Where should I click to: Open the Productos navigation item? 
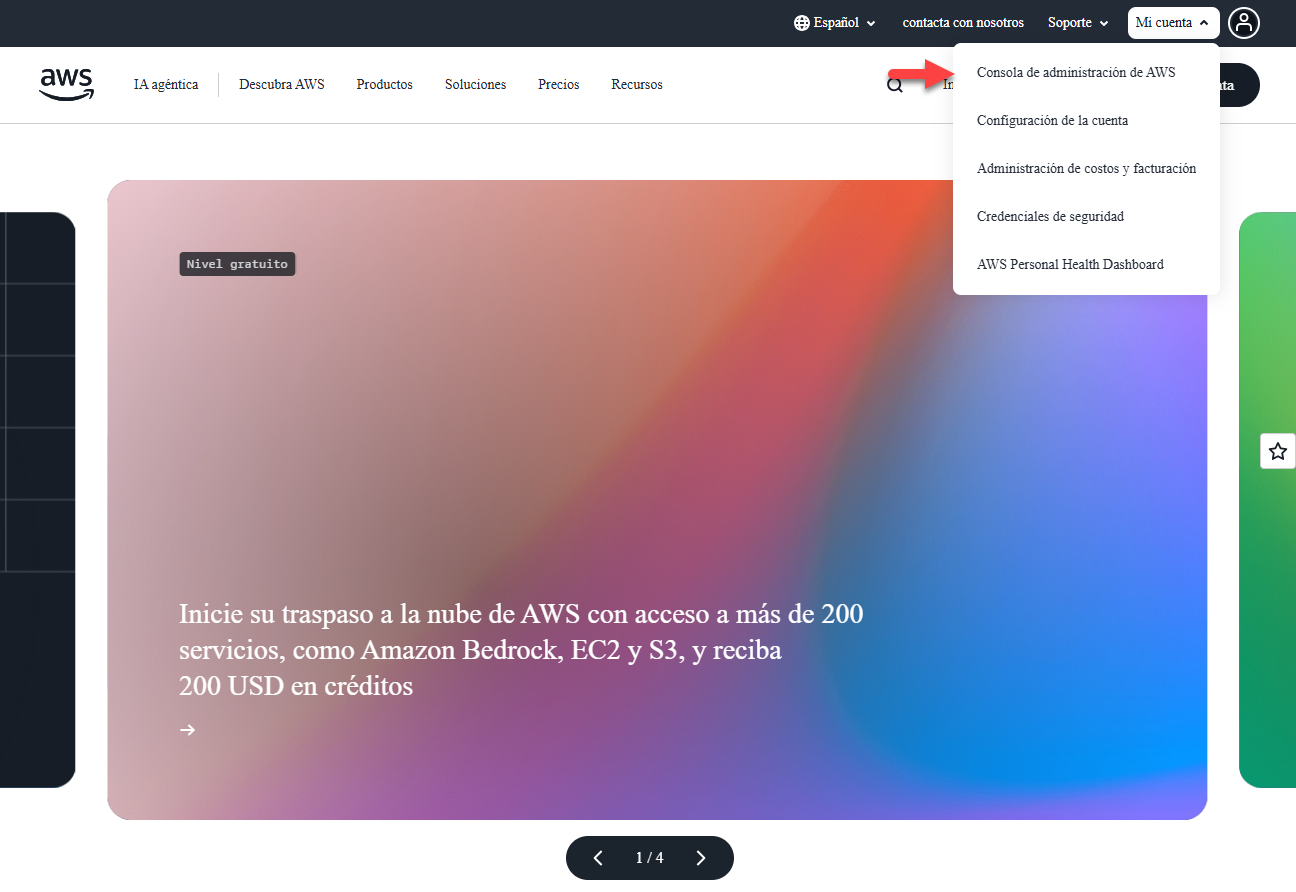click(x=384, y=85)
